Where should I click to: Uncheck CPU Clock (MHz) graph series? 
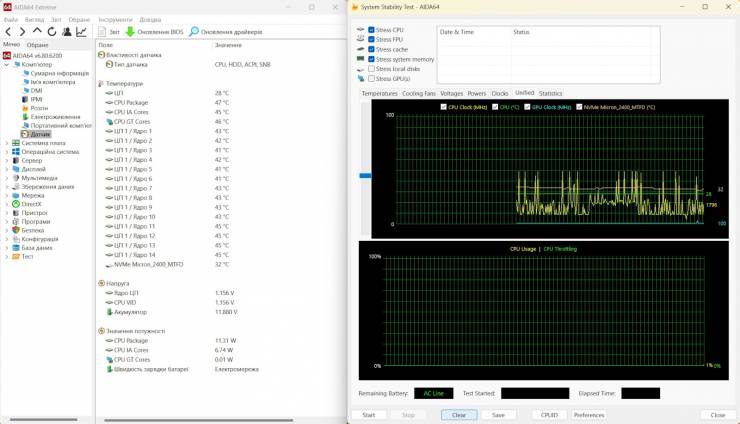tap(444, 107)
